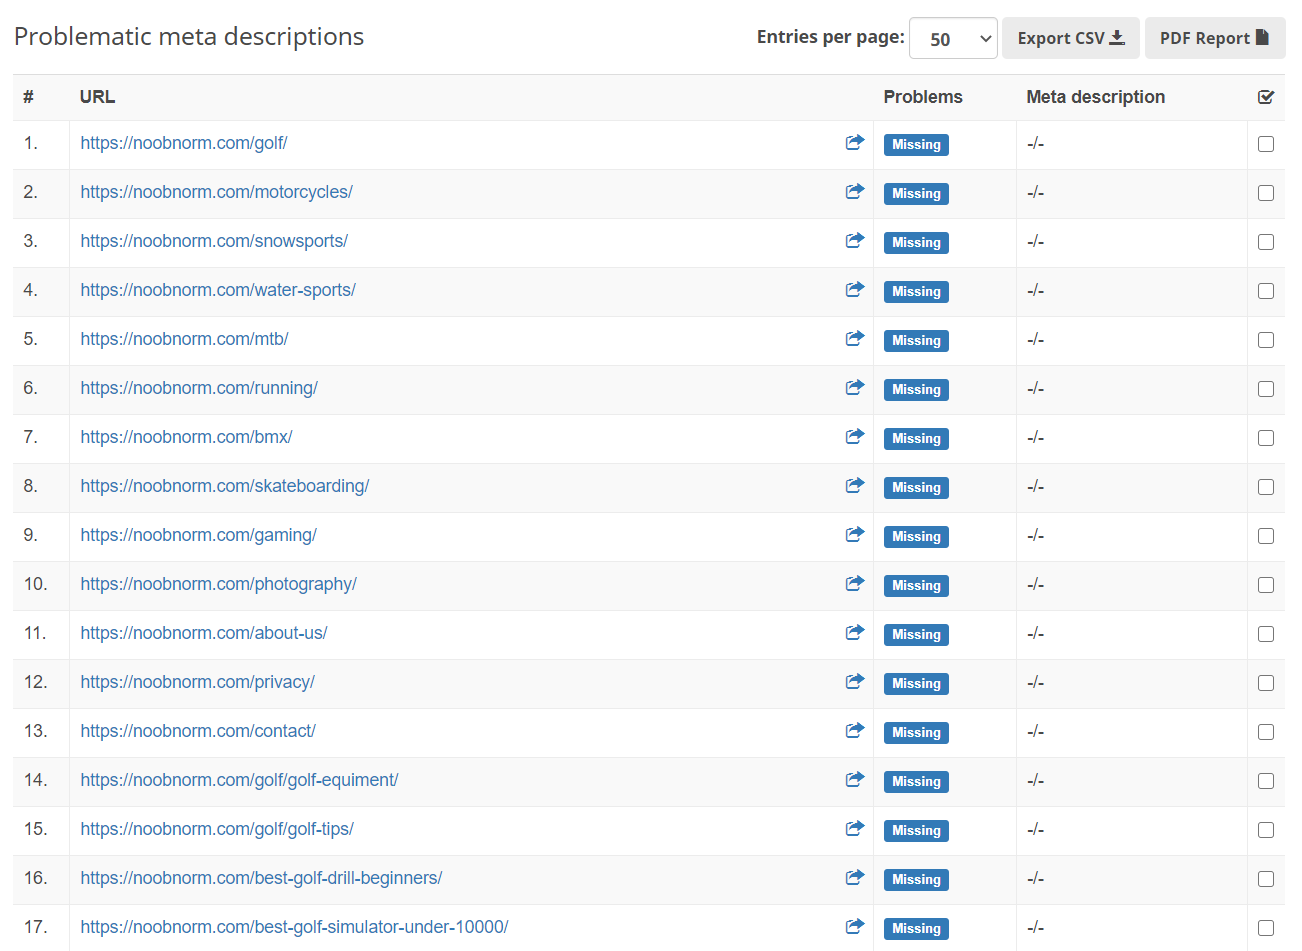Check the select-all checkbox in table header
The width and height of the screenshot is (1302, 951).
click(1266, 96)
